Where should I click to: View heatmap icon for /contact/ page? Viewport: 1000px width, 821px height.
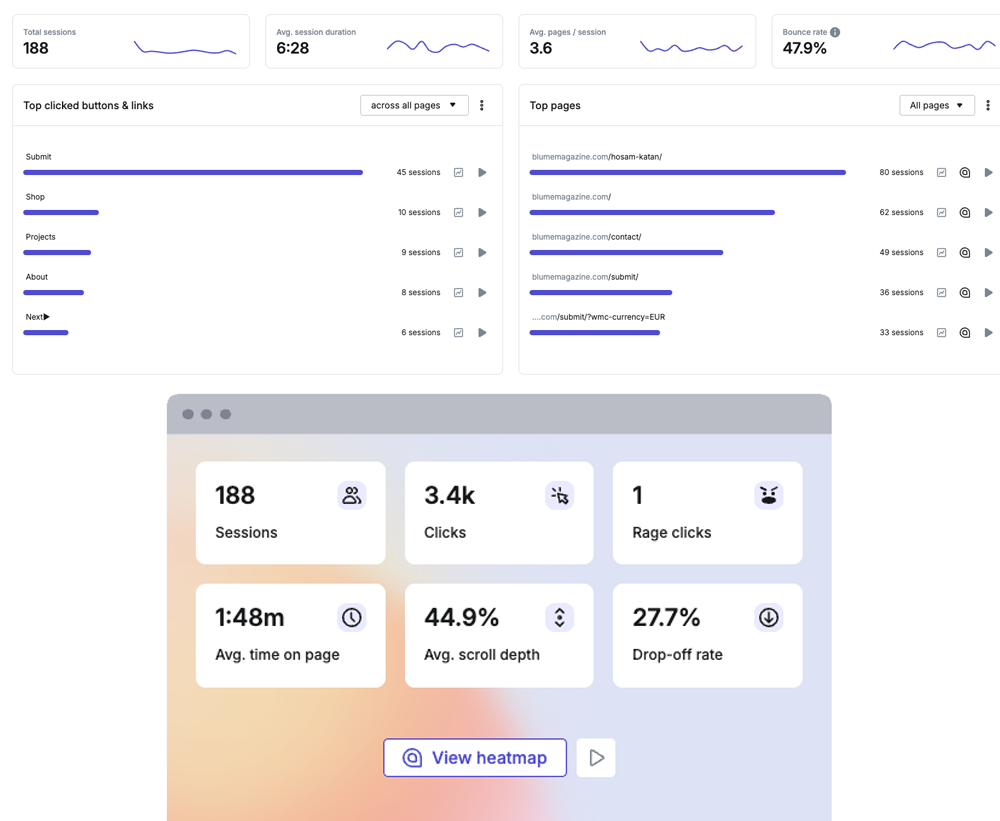coord(965,253)
